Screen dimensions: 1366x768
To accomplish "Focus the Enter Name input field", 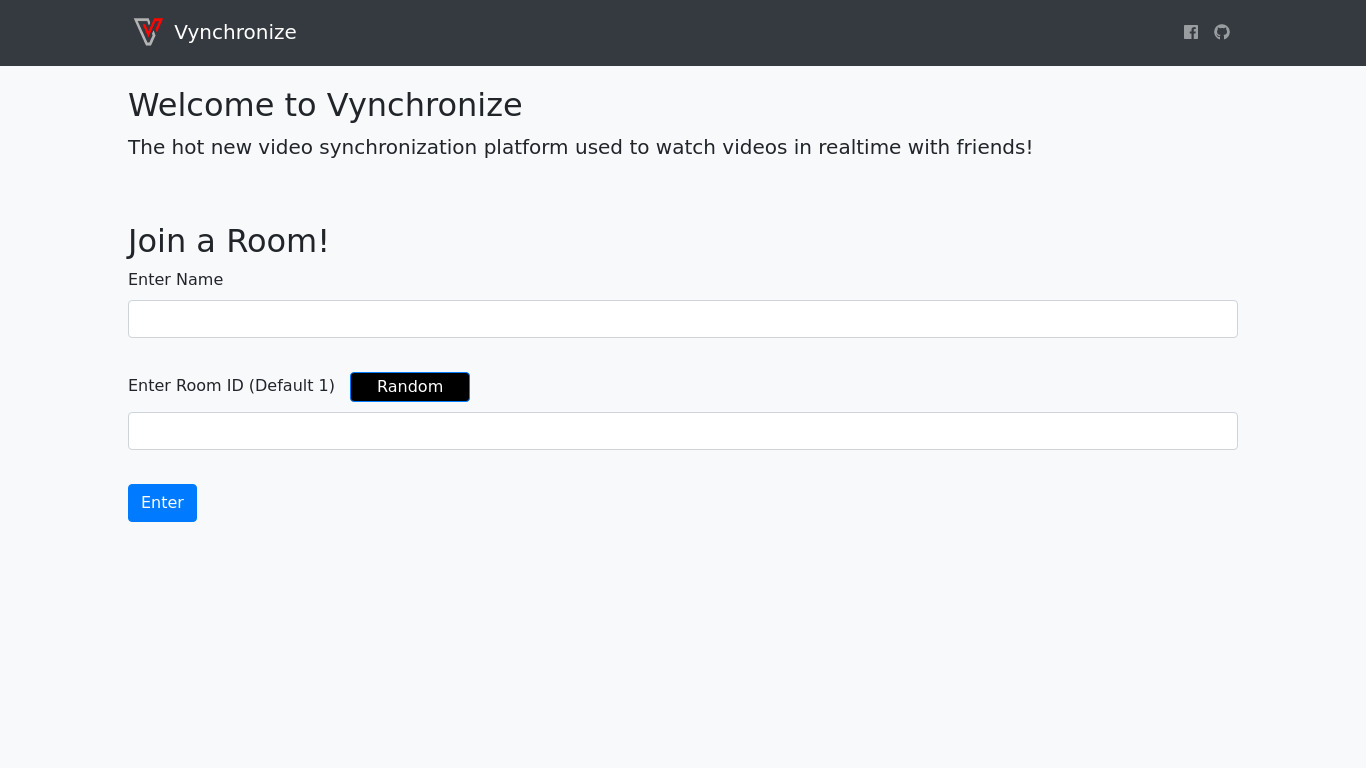I will point(683,319).
